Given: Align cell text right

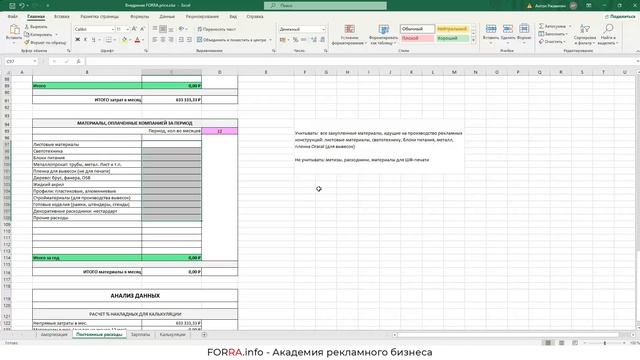Looking at the screenshot, I should click(x=171, y=40).
